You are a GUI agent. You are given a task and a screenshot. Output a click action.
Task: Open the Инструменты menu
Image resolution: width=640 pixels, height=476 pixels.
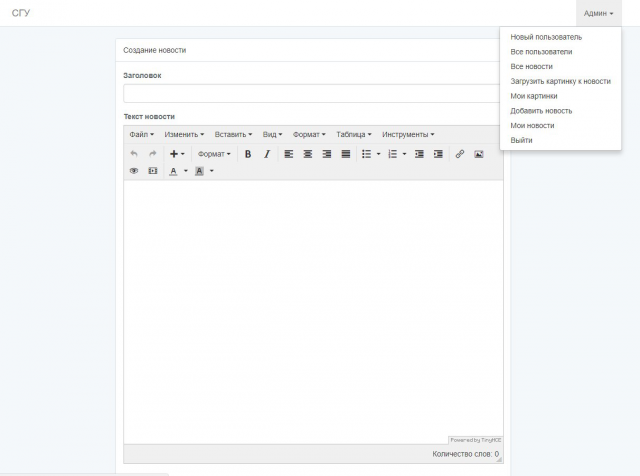pyautogui.click(x=408, y=134)
